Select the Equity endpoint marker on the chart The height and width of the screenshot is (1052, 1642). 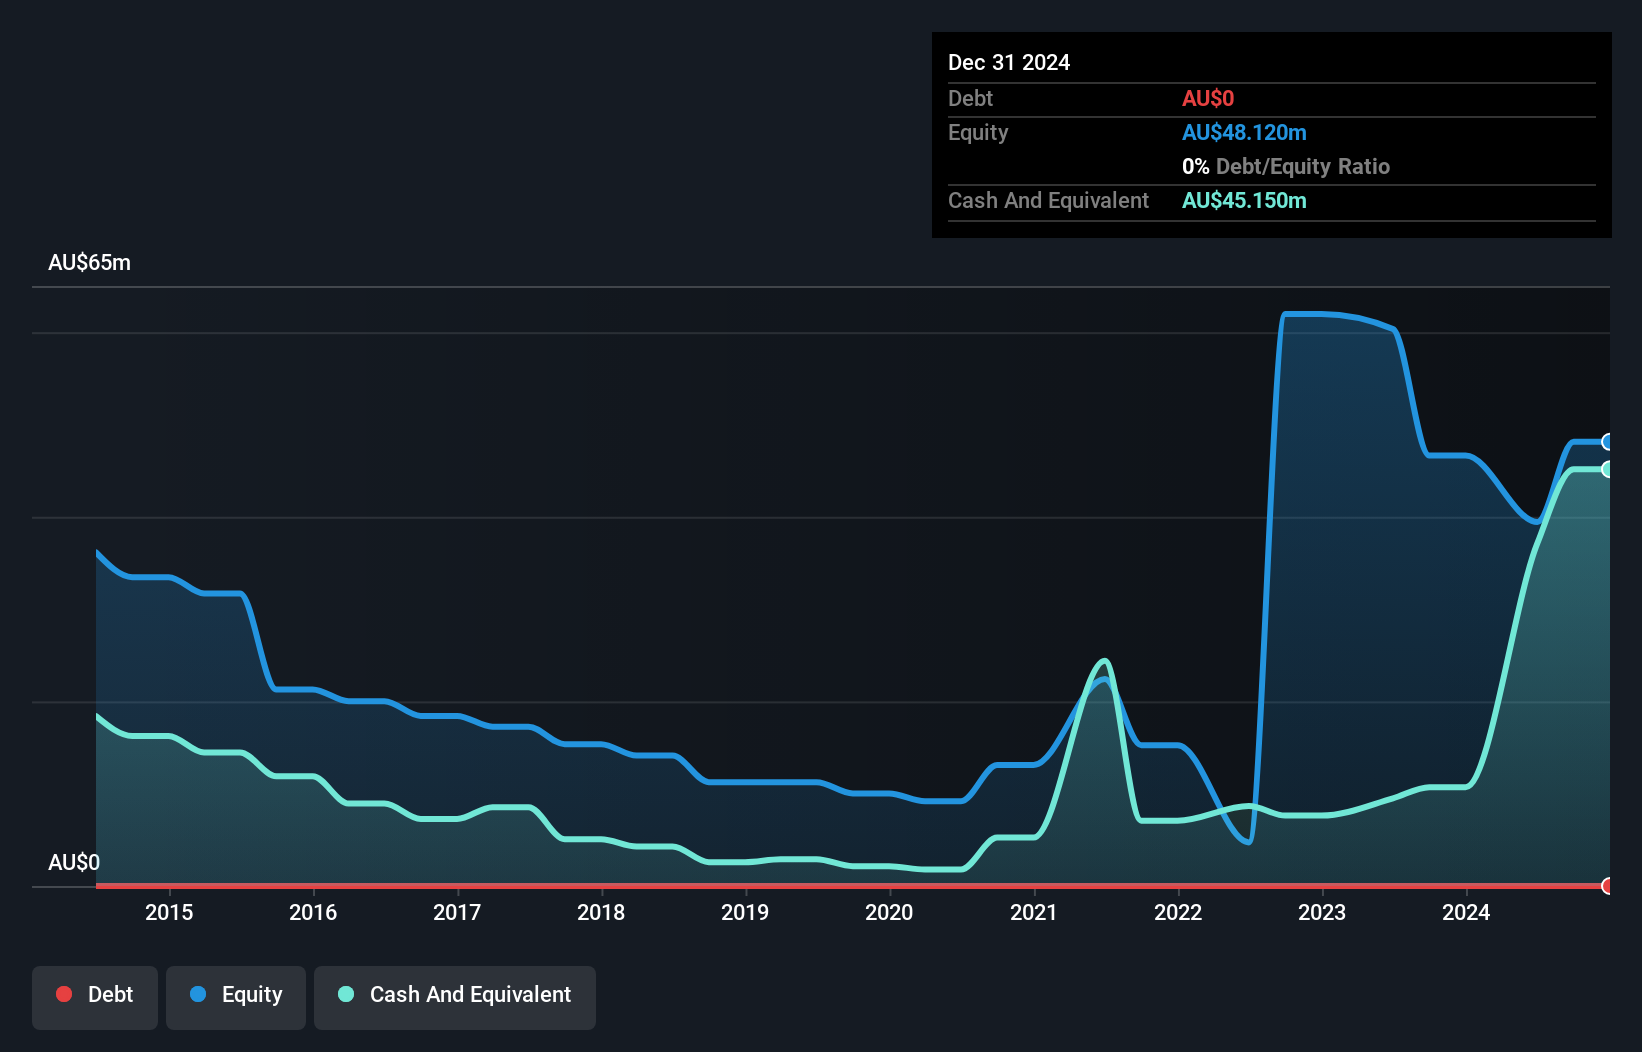[1608, 442]
